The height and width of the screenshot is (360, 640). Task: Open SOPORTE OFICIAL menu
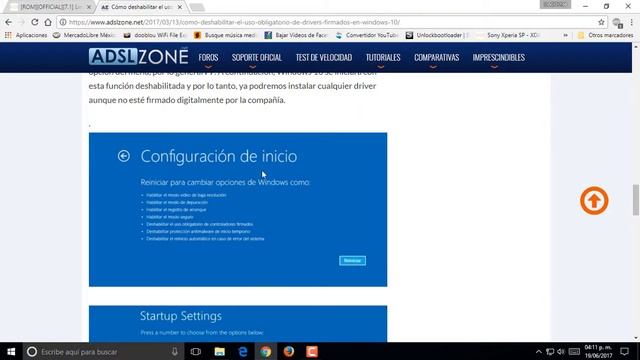pyautogui.click(x=257, y=58)
